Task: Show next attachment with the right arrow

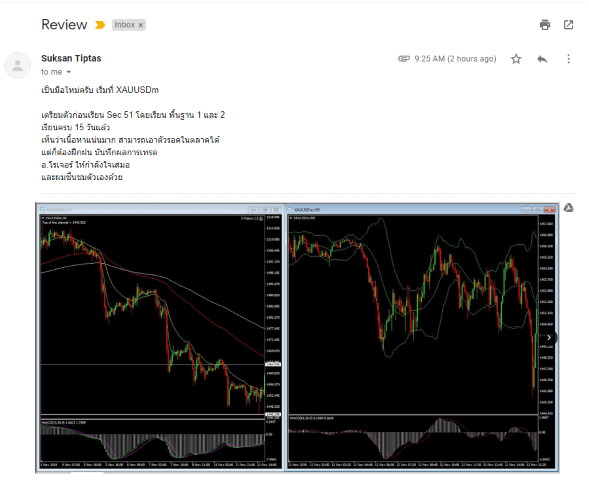Action: (549, 337)
